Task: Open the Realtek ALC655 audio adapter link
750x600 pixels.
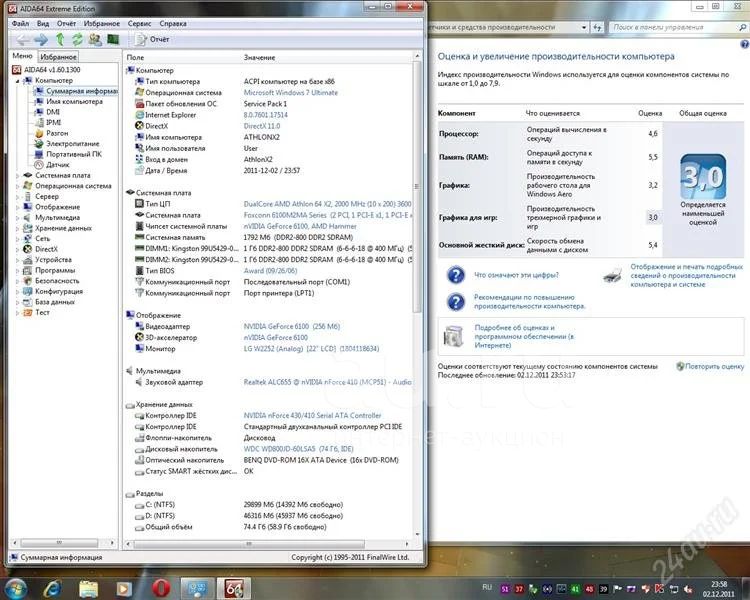Action: tap(327, 382)
